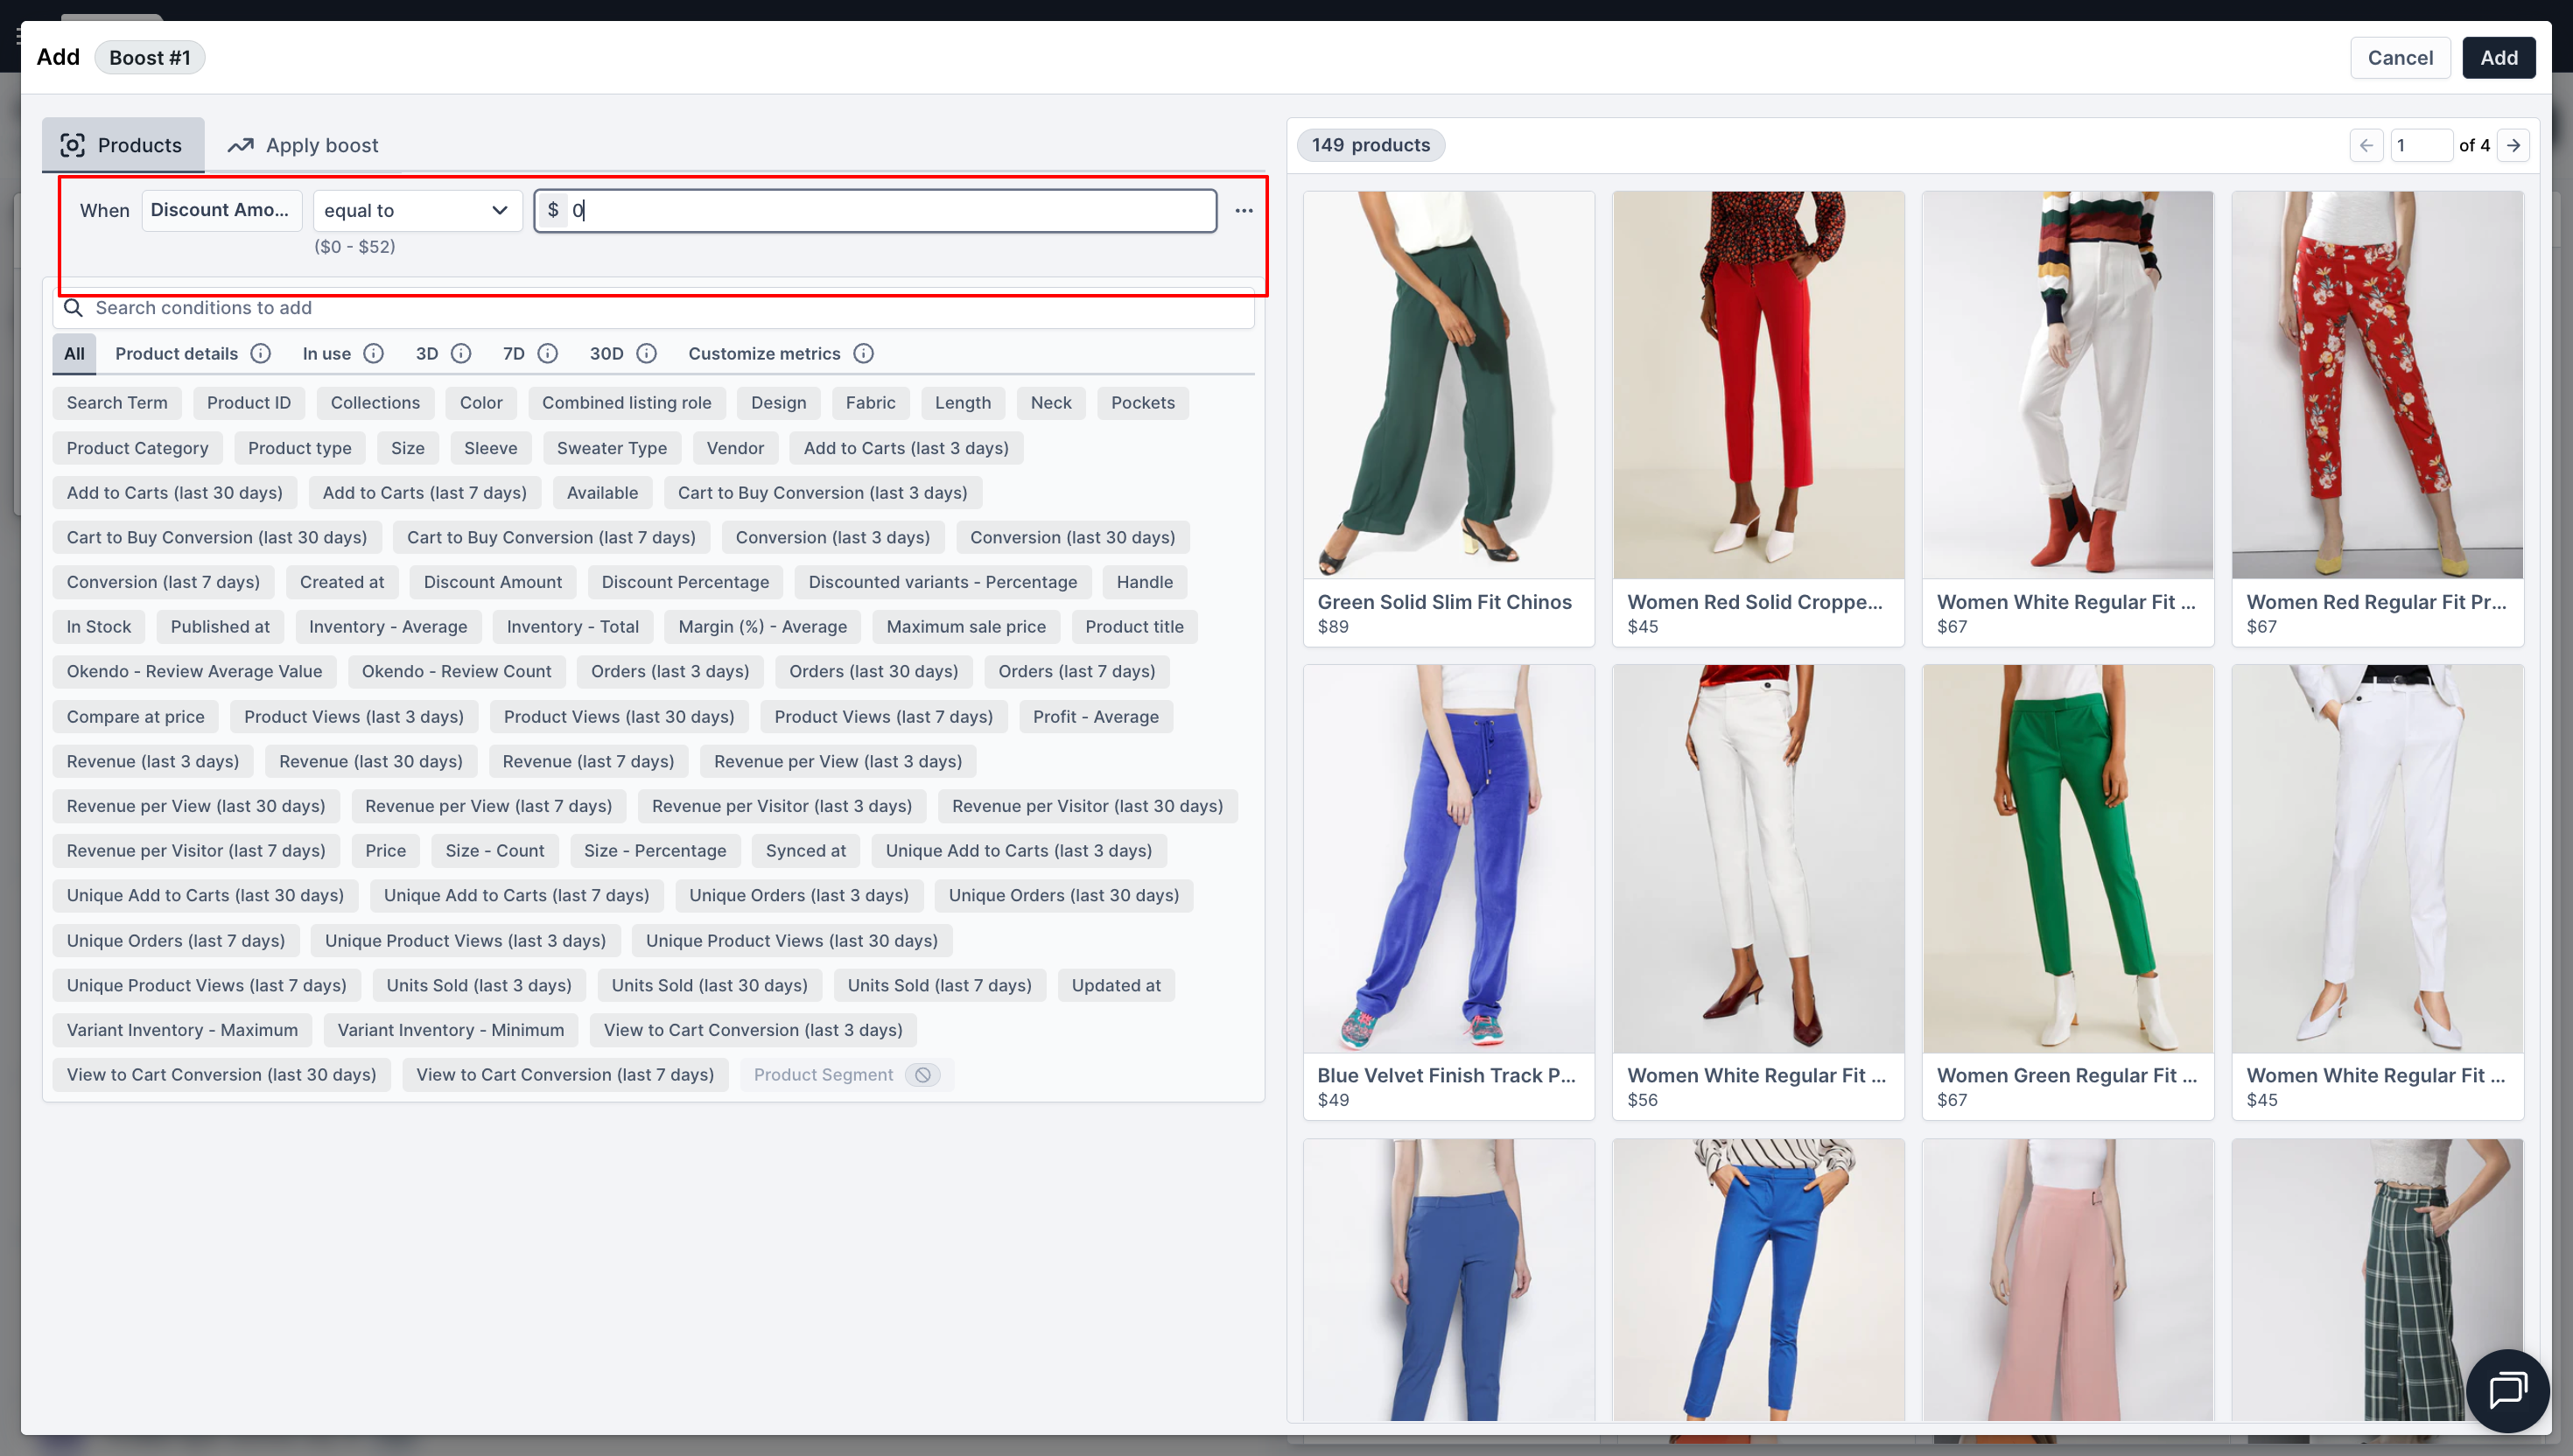Click info icon beside In use filter
The width and height of the screenshot is (2573, 1456).
[x=373, y=353]
